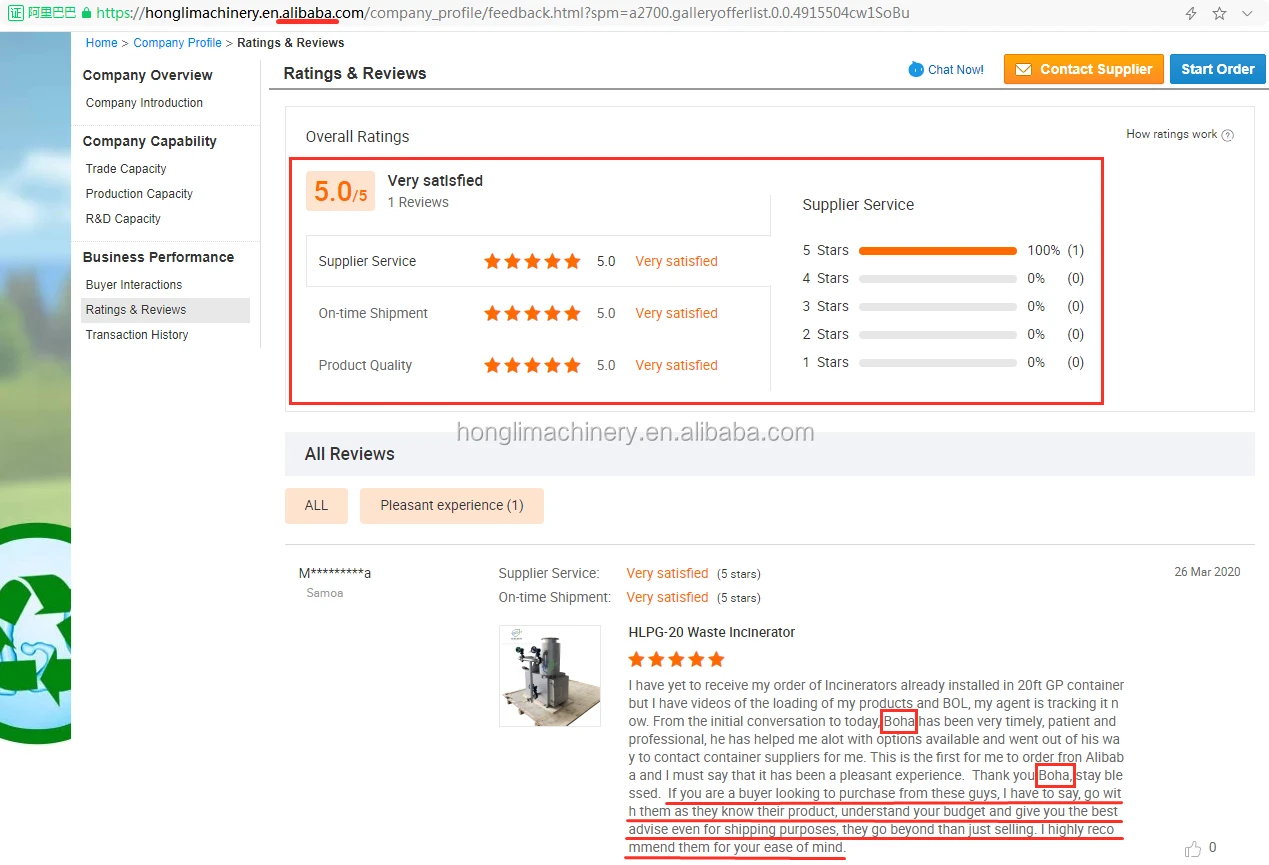
Task: Filter by Pleasant experience (1) tag
Action: (x=452, y=505)
